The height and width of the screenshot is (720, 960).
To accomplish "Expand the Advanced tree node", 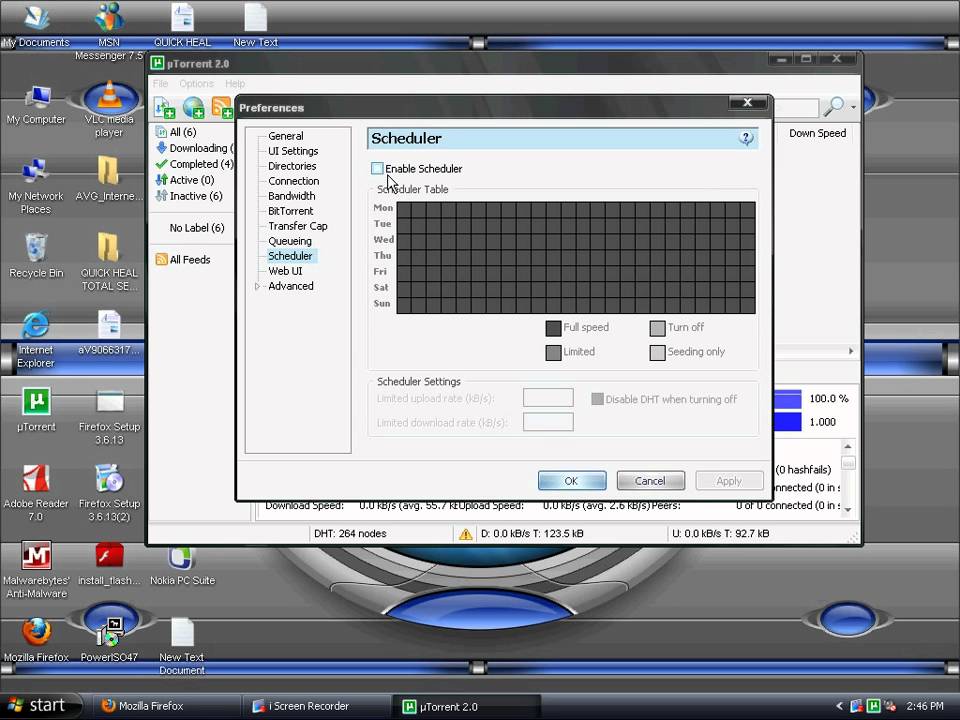I will (x=257, y=286).
